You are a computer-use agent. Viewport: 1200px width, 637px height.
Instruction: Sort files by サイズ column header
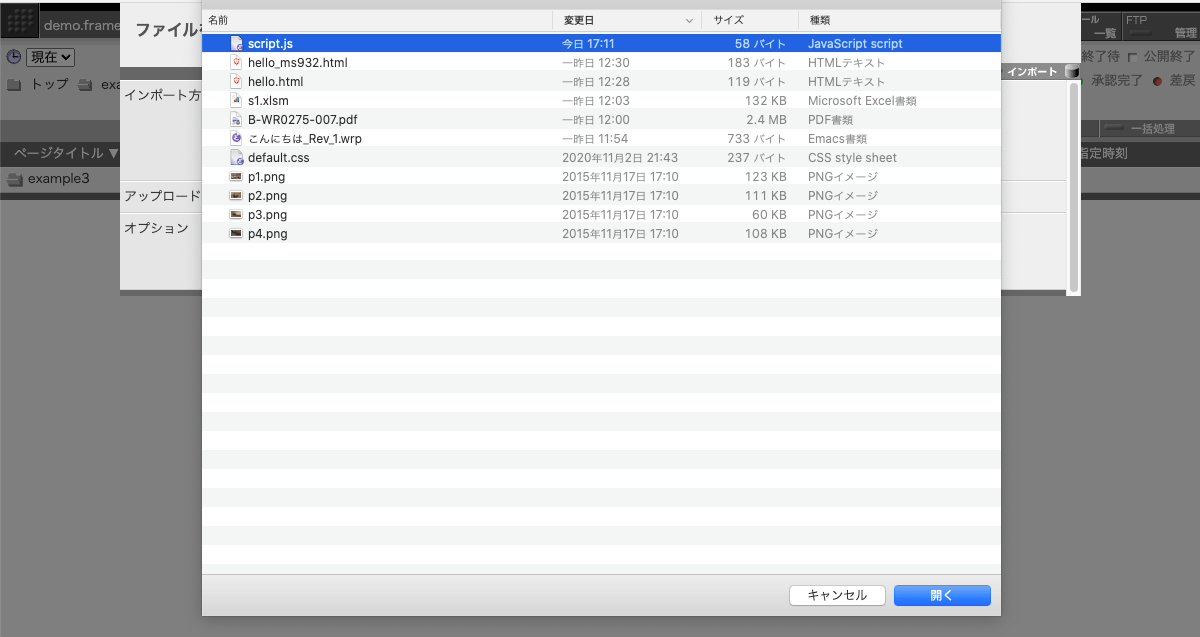[749, 20]
